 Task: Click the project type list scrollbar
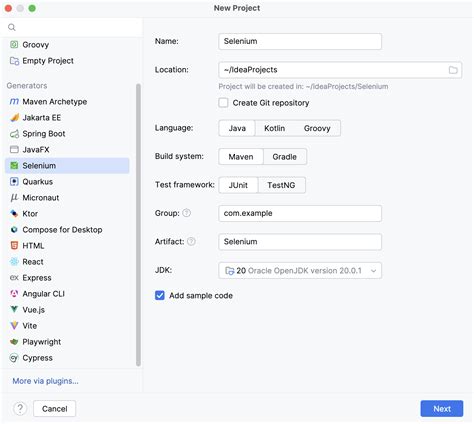click(x=138, y=225)
